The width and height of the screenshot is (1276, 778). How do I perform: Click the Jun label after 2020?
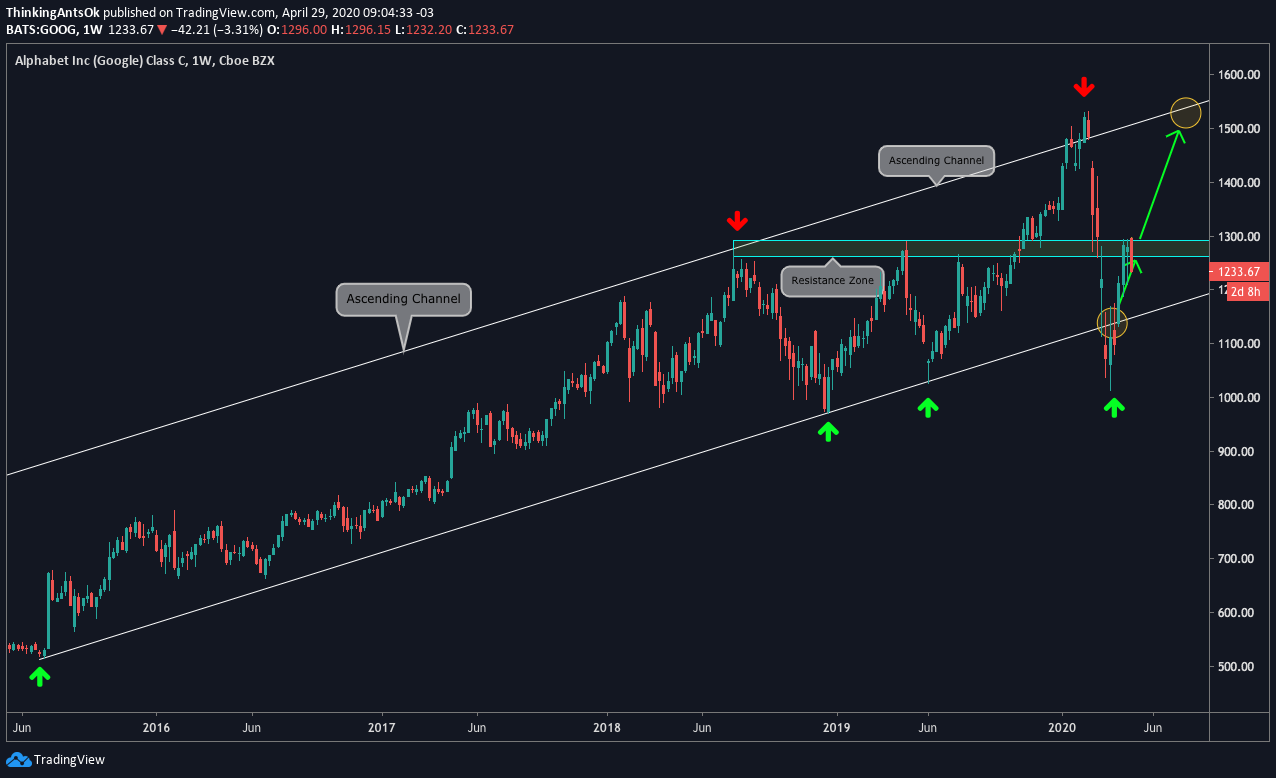pyautogui.click(x=1152, y=727)
